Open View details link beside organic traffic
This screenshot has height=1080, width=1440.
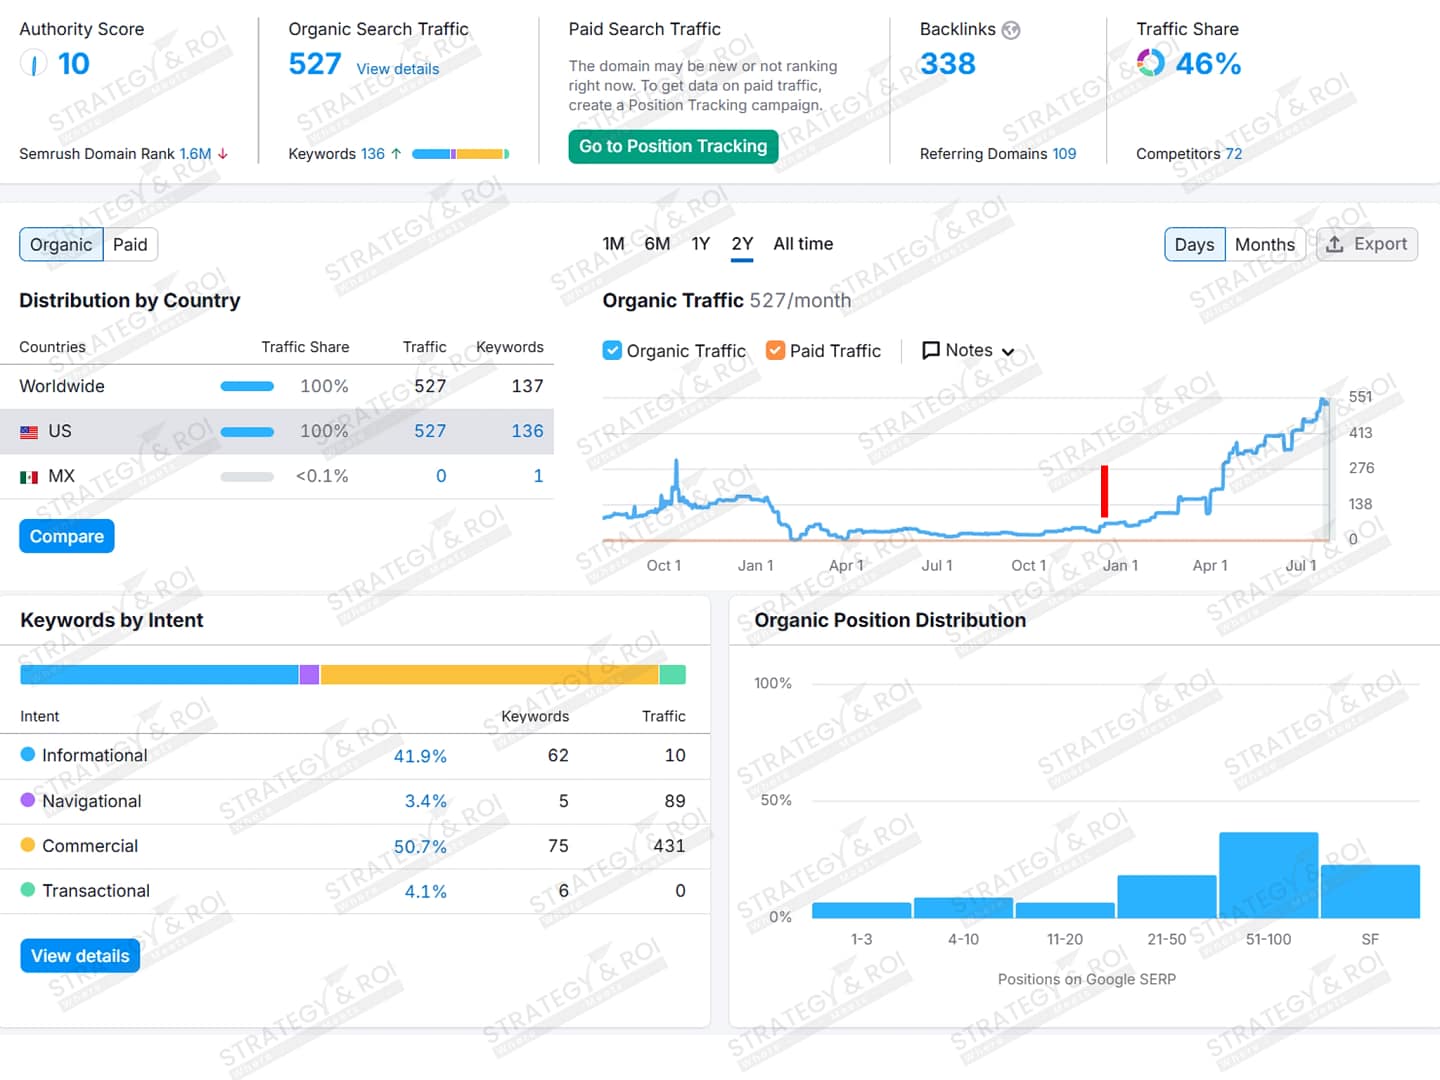point(398,69)
